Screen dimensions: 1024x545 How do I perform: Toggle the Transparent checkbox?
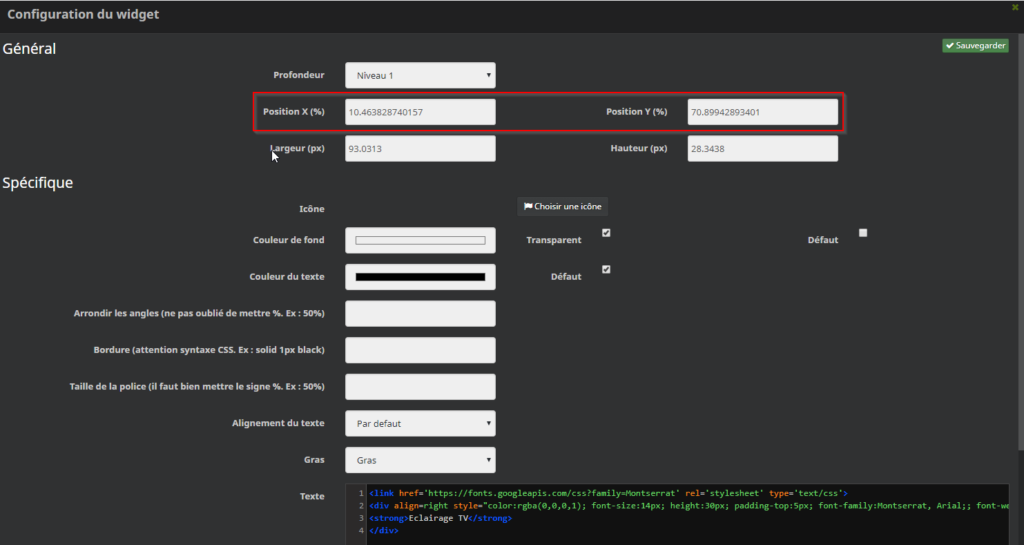(606, 233)
